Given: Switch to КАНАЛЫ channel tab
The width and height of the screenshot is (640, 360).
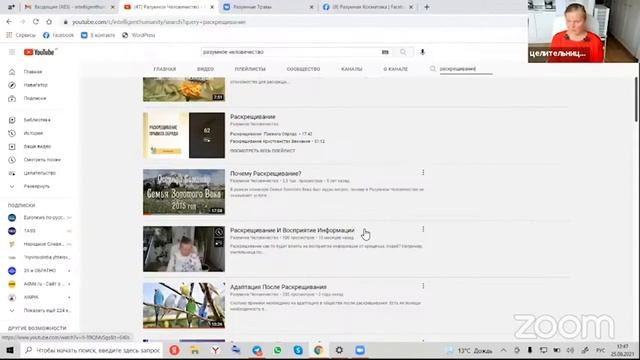Looking at the screenshot, I should 351,69.
